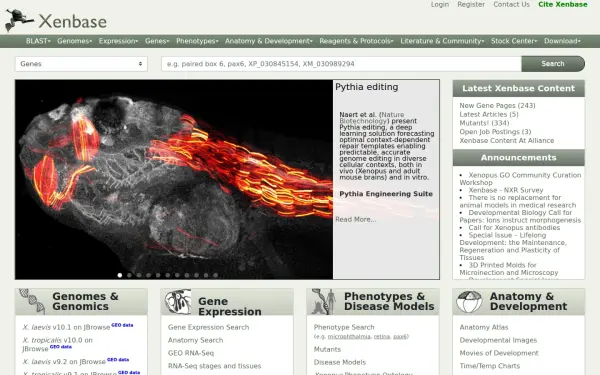Viewport: 600px width, 375px height.
Task: Open RNA-Seq stages and tissues link
Action: click(214, 366)
